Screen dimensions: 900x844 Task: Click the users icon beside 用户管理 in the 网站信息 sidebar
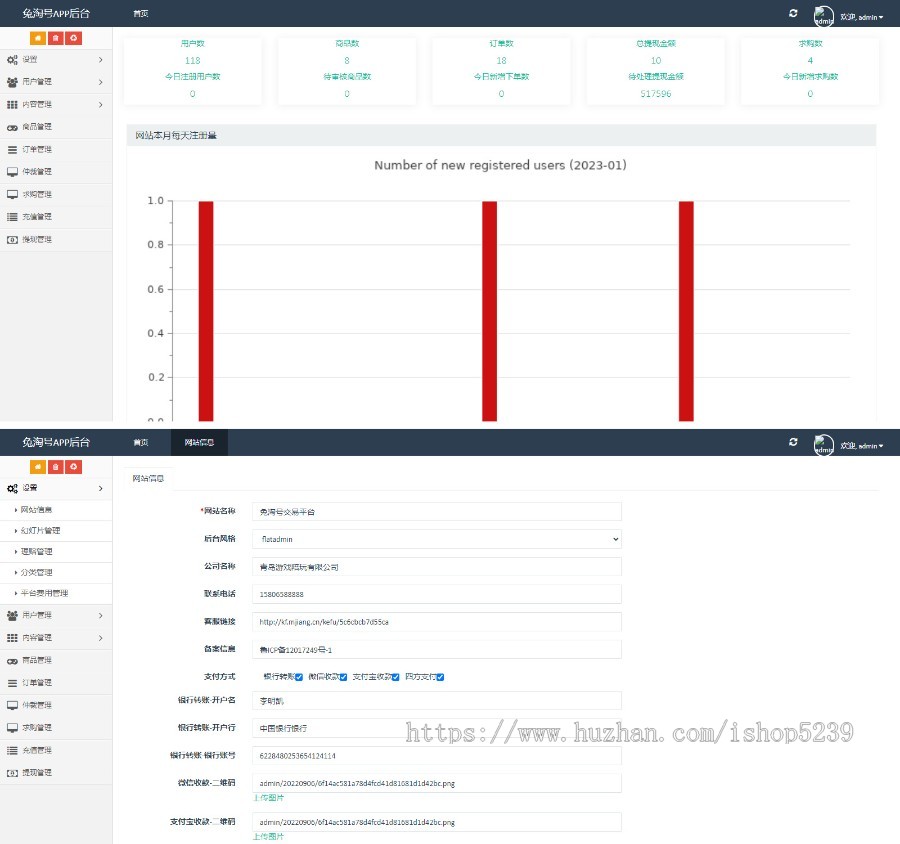coord(12,615)
